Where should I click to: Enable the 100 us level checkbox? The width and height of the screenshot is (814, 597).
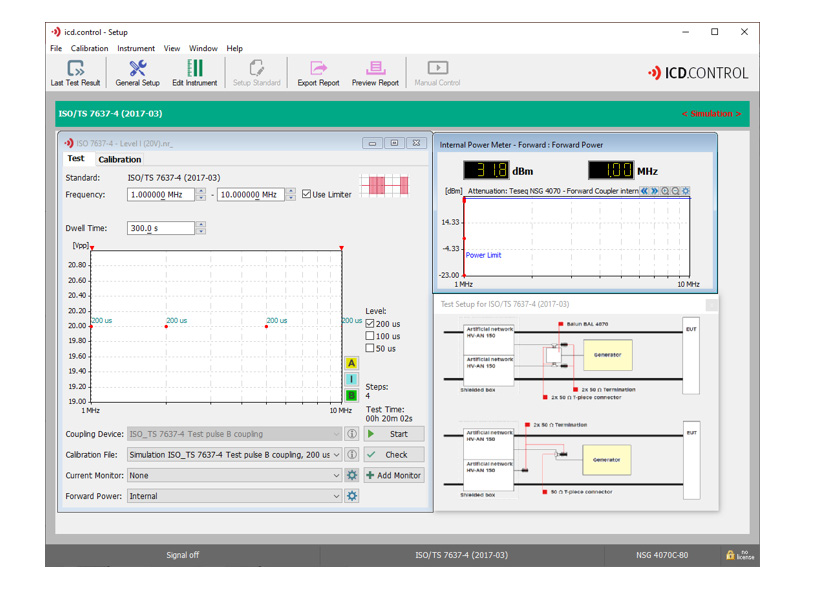[370, 336]
